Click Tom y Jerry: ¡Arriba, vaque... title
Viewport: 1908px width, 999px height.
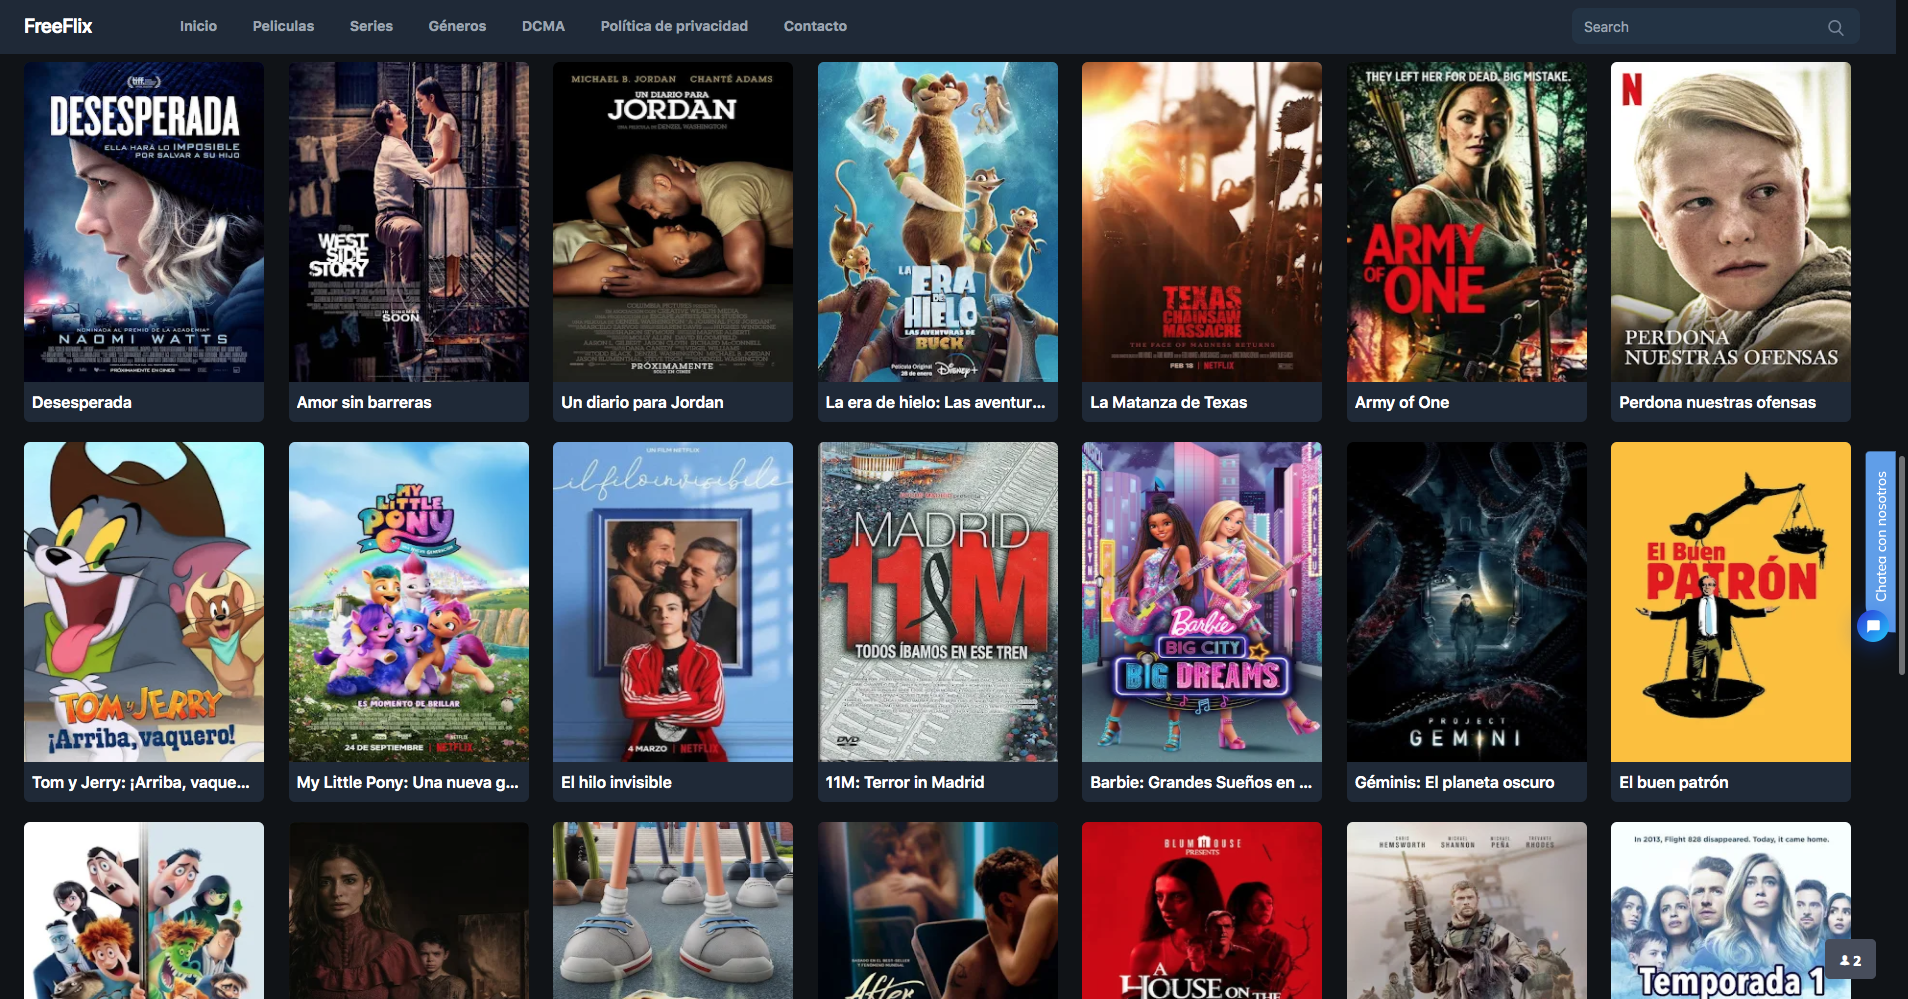tap(141, 782)
